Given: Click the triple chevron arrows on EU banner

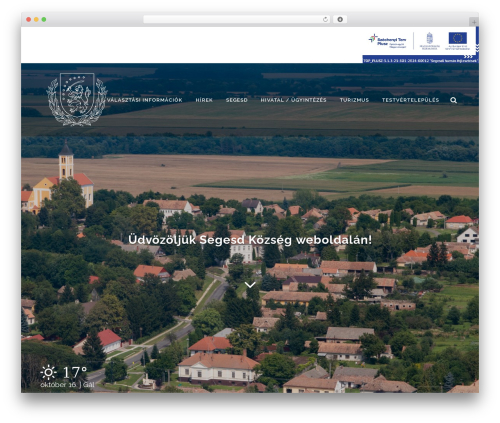Looking at the screenshot, I should (x=468, y=57).
